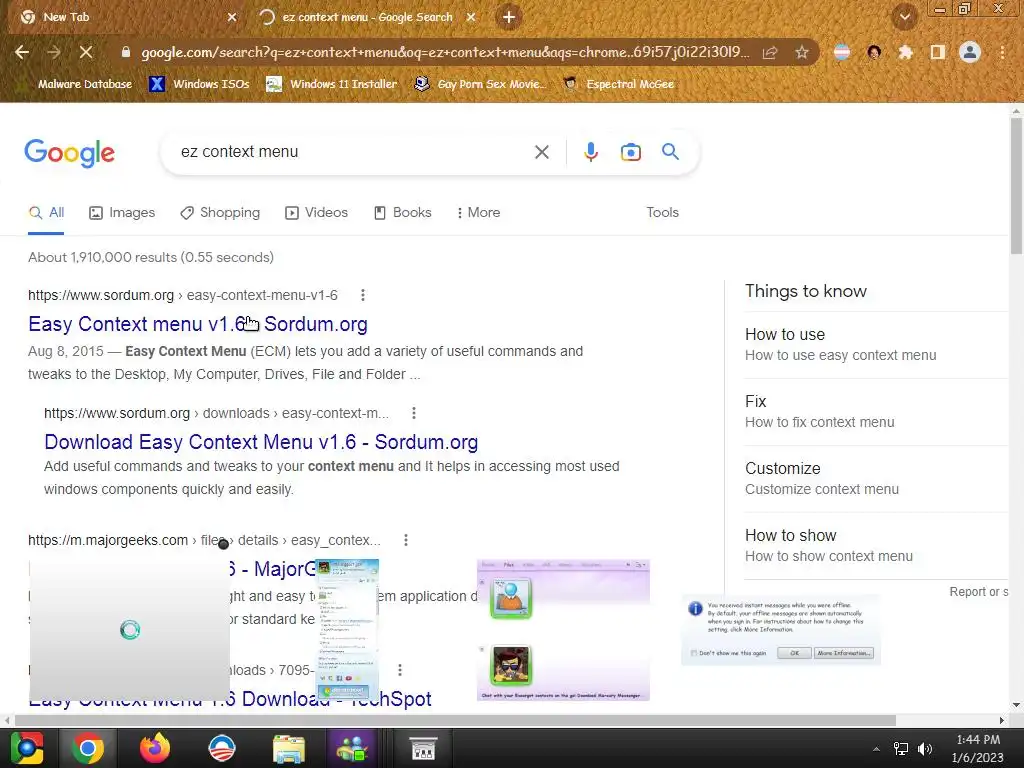Select the upper contact avatar thumbnail
1024x768 pixels.
(x=511, y=597)
